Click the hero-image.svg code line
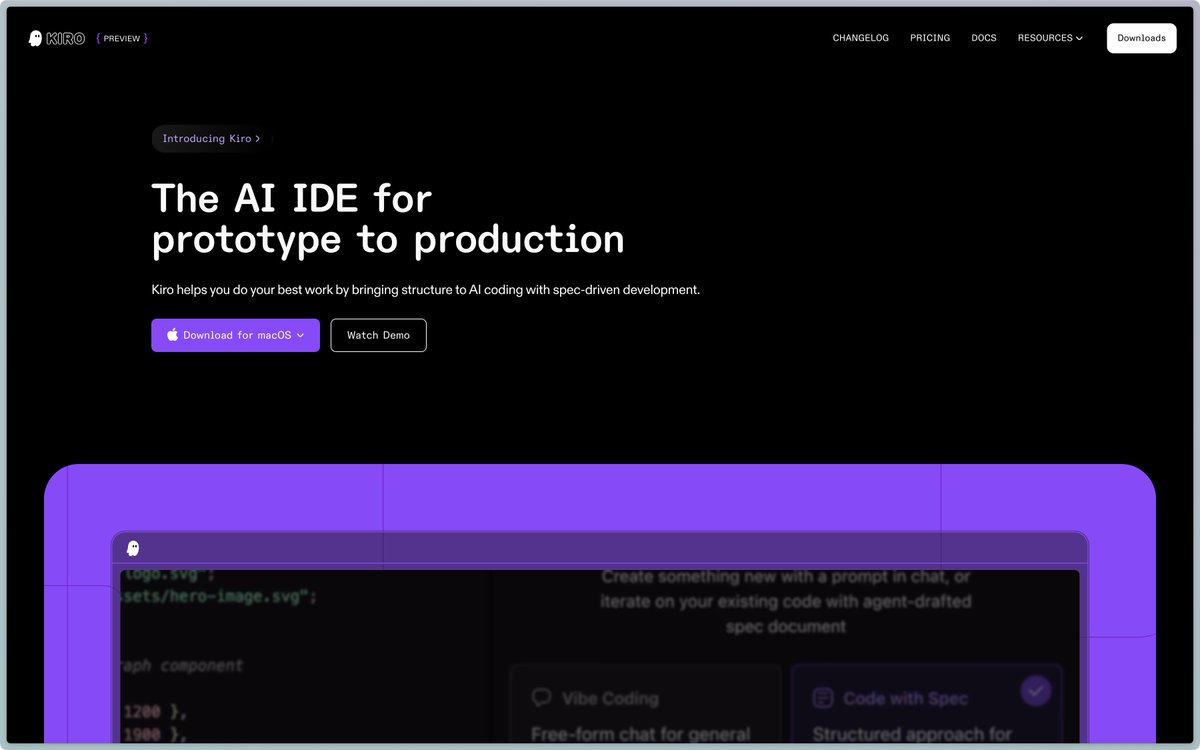This screenshot has width=1200, height=750. click(x=219, y=597)
